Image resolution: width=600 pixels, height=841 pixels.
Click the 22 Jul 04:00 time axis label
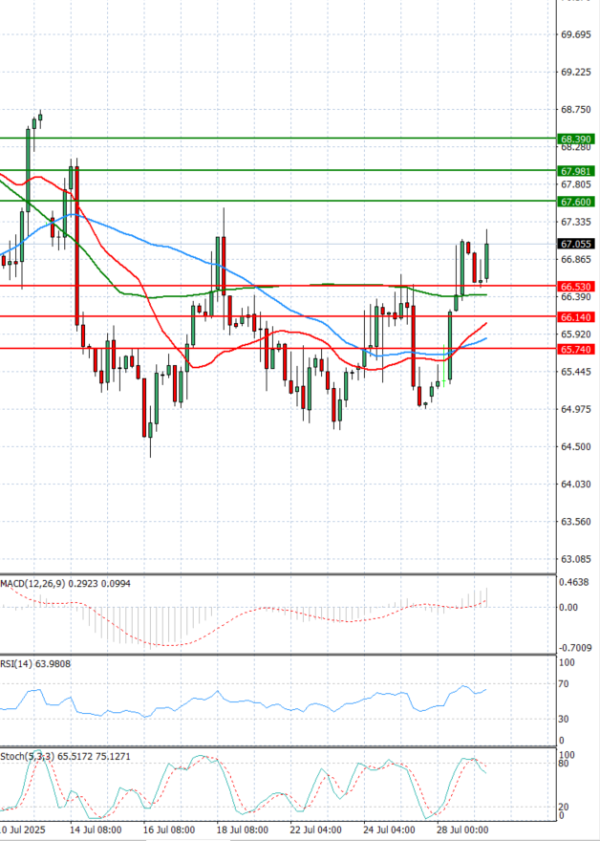pos(316,830)
